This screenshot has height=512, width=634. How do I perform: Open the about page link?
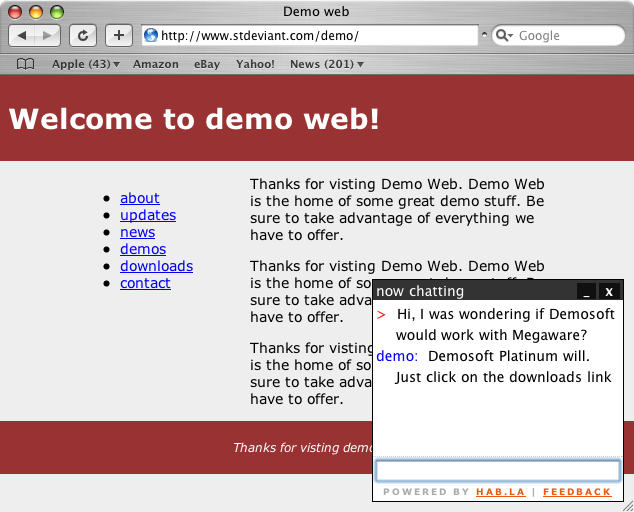(139, 198)
